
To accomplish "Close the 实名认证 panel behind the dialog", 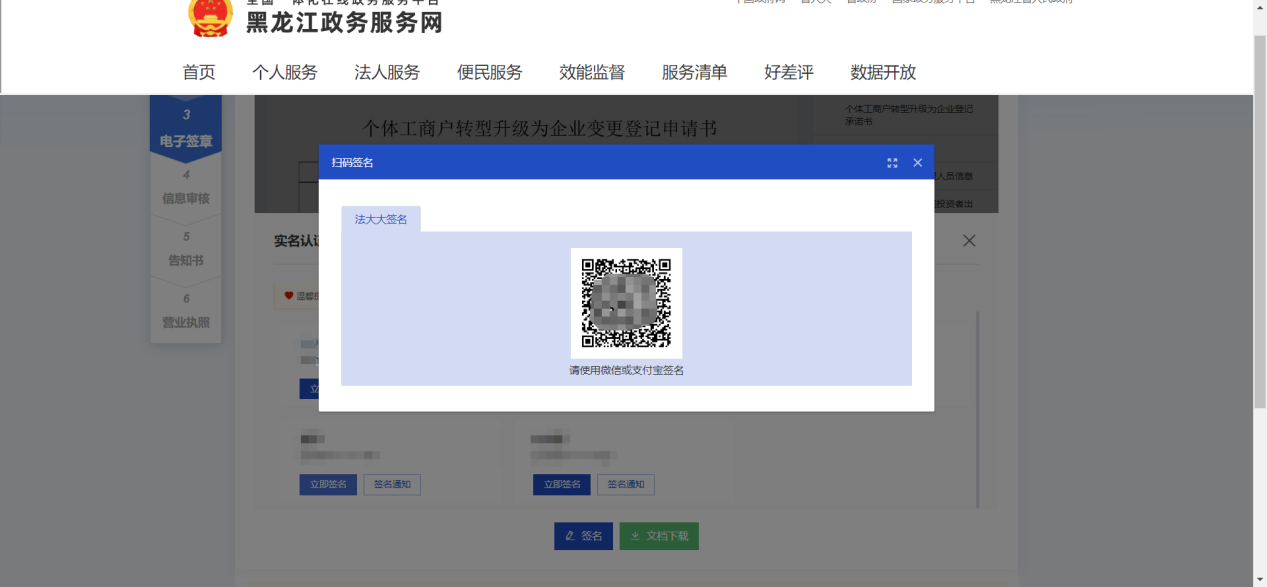I will click(x=968, y=241).
